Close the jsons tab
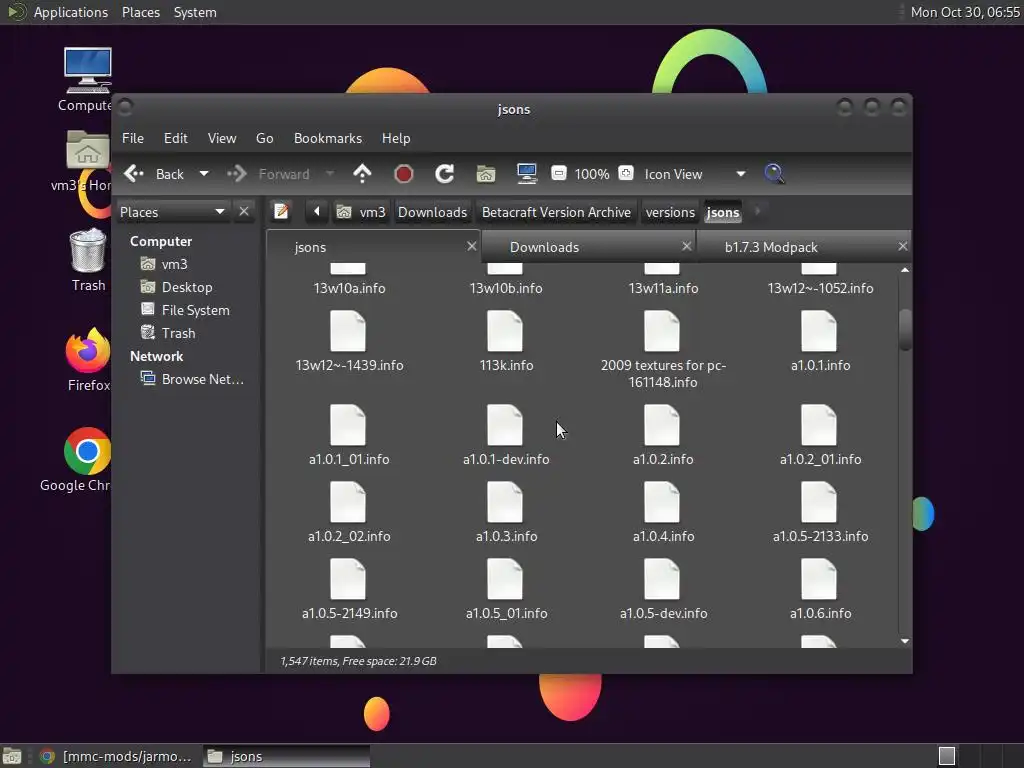This screenshot has height=768, width=1024. 472,246
